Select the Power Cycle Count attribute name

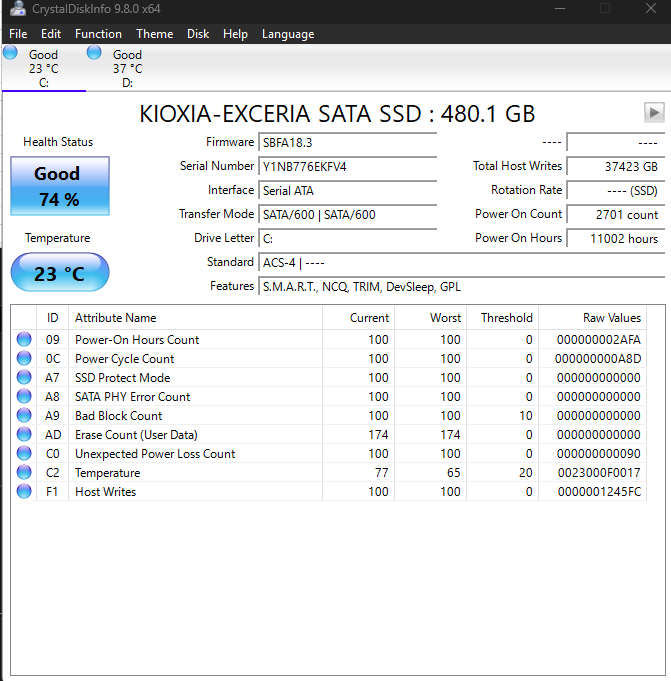click(125, 359)
